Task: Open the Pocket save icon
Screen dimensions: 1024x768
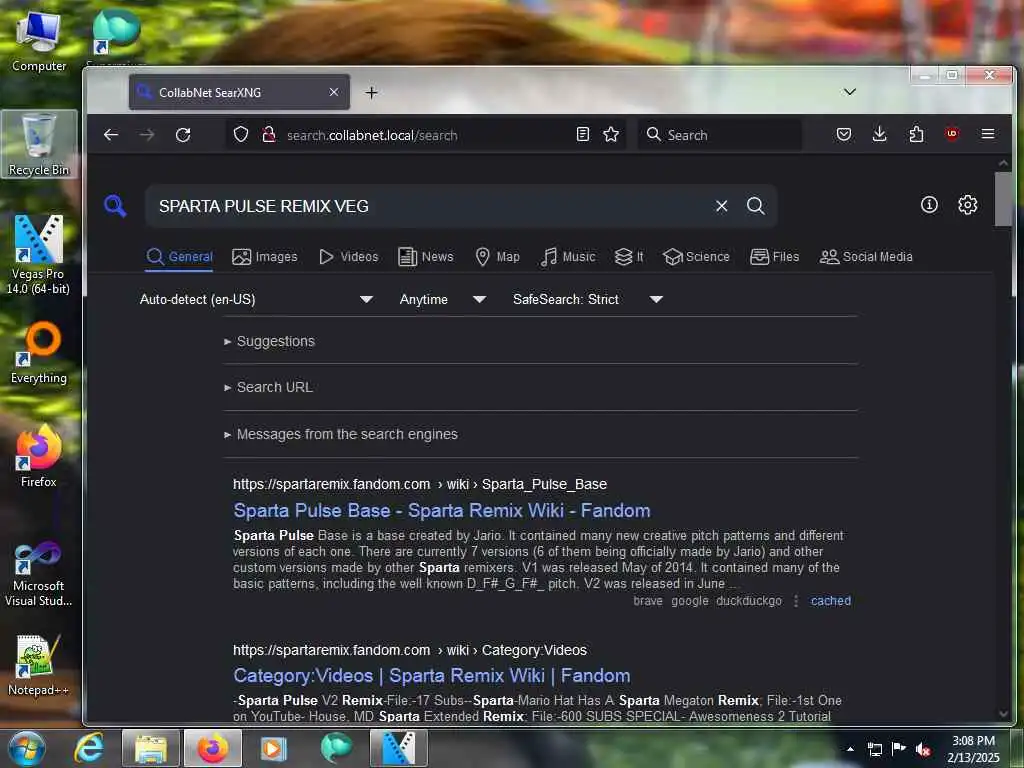Action: 844,135
